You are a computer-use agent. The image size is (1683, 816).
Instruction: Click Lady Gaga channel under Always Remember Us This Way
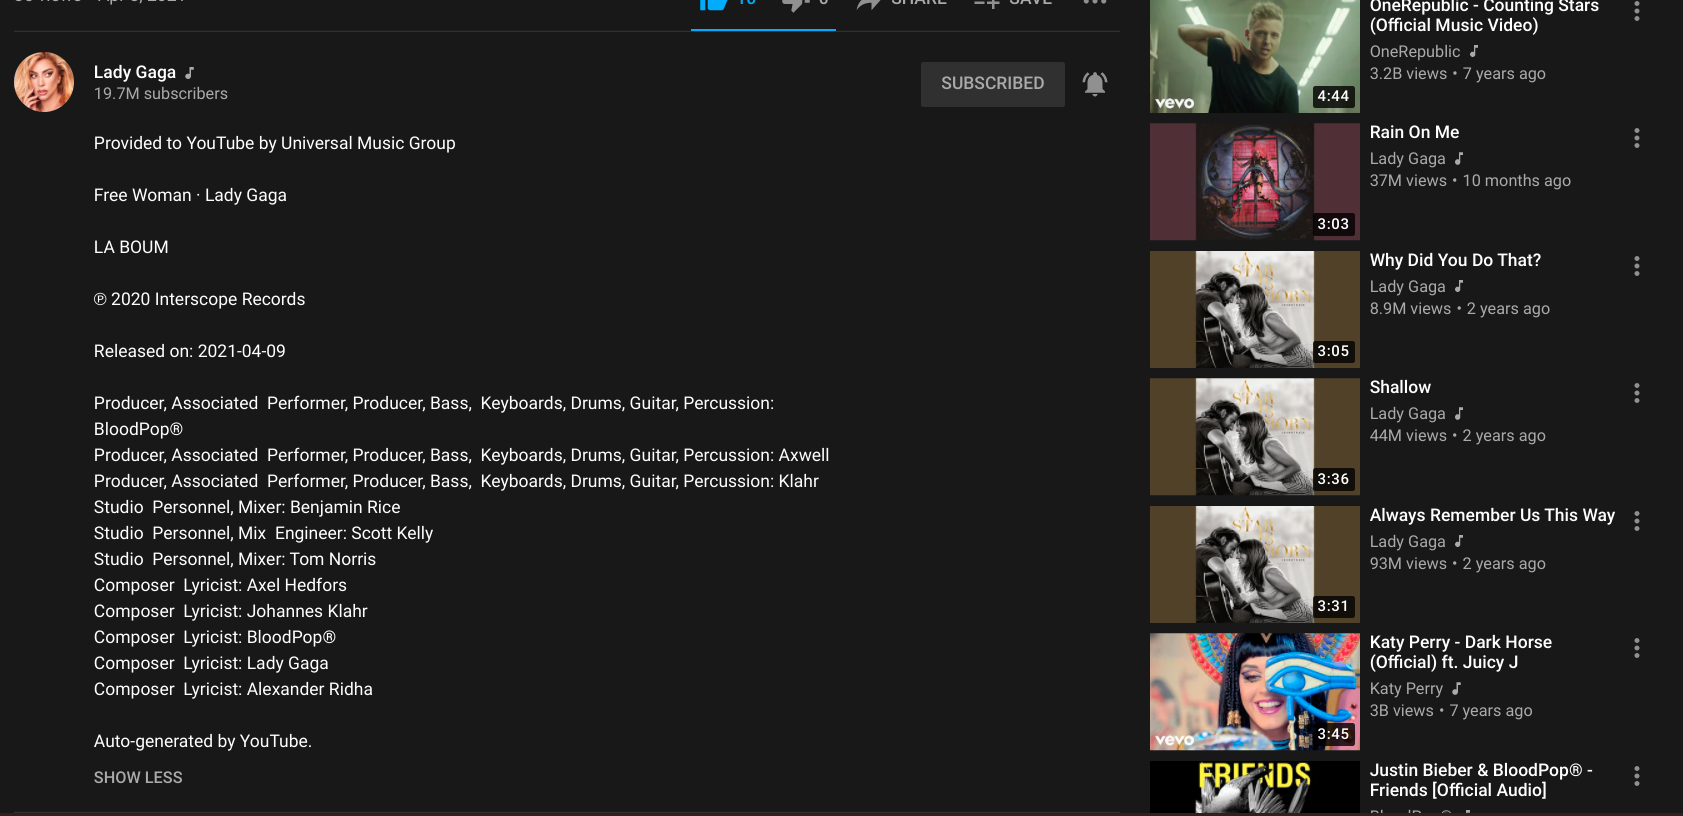point(1407,542)
